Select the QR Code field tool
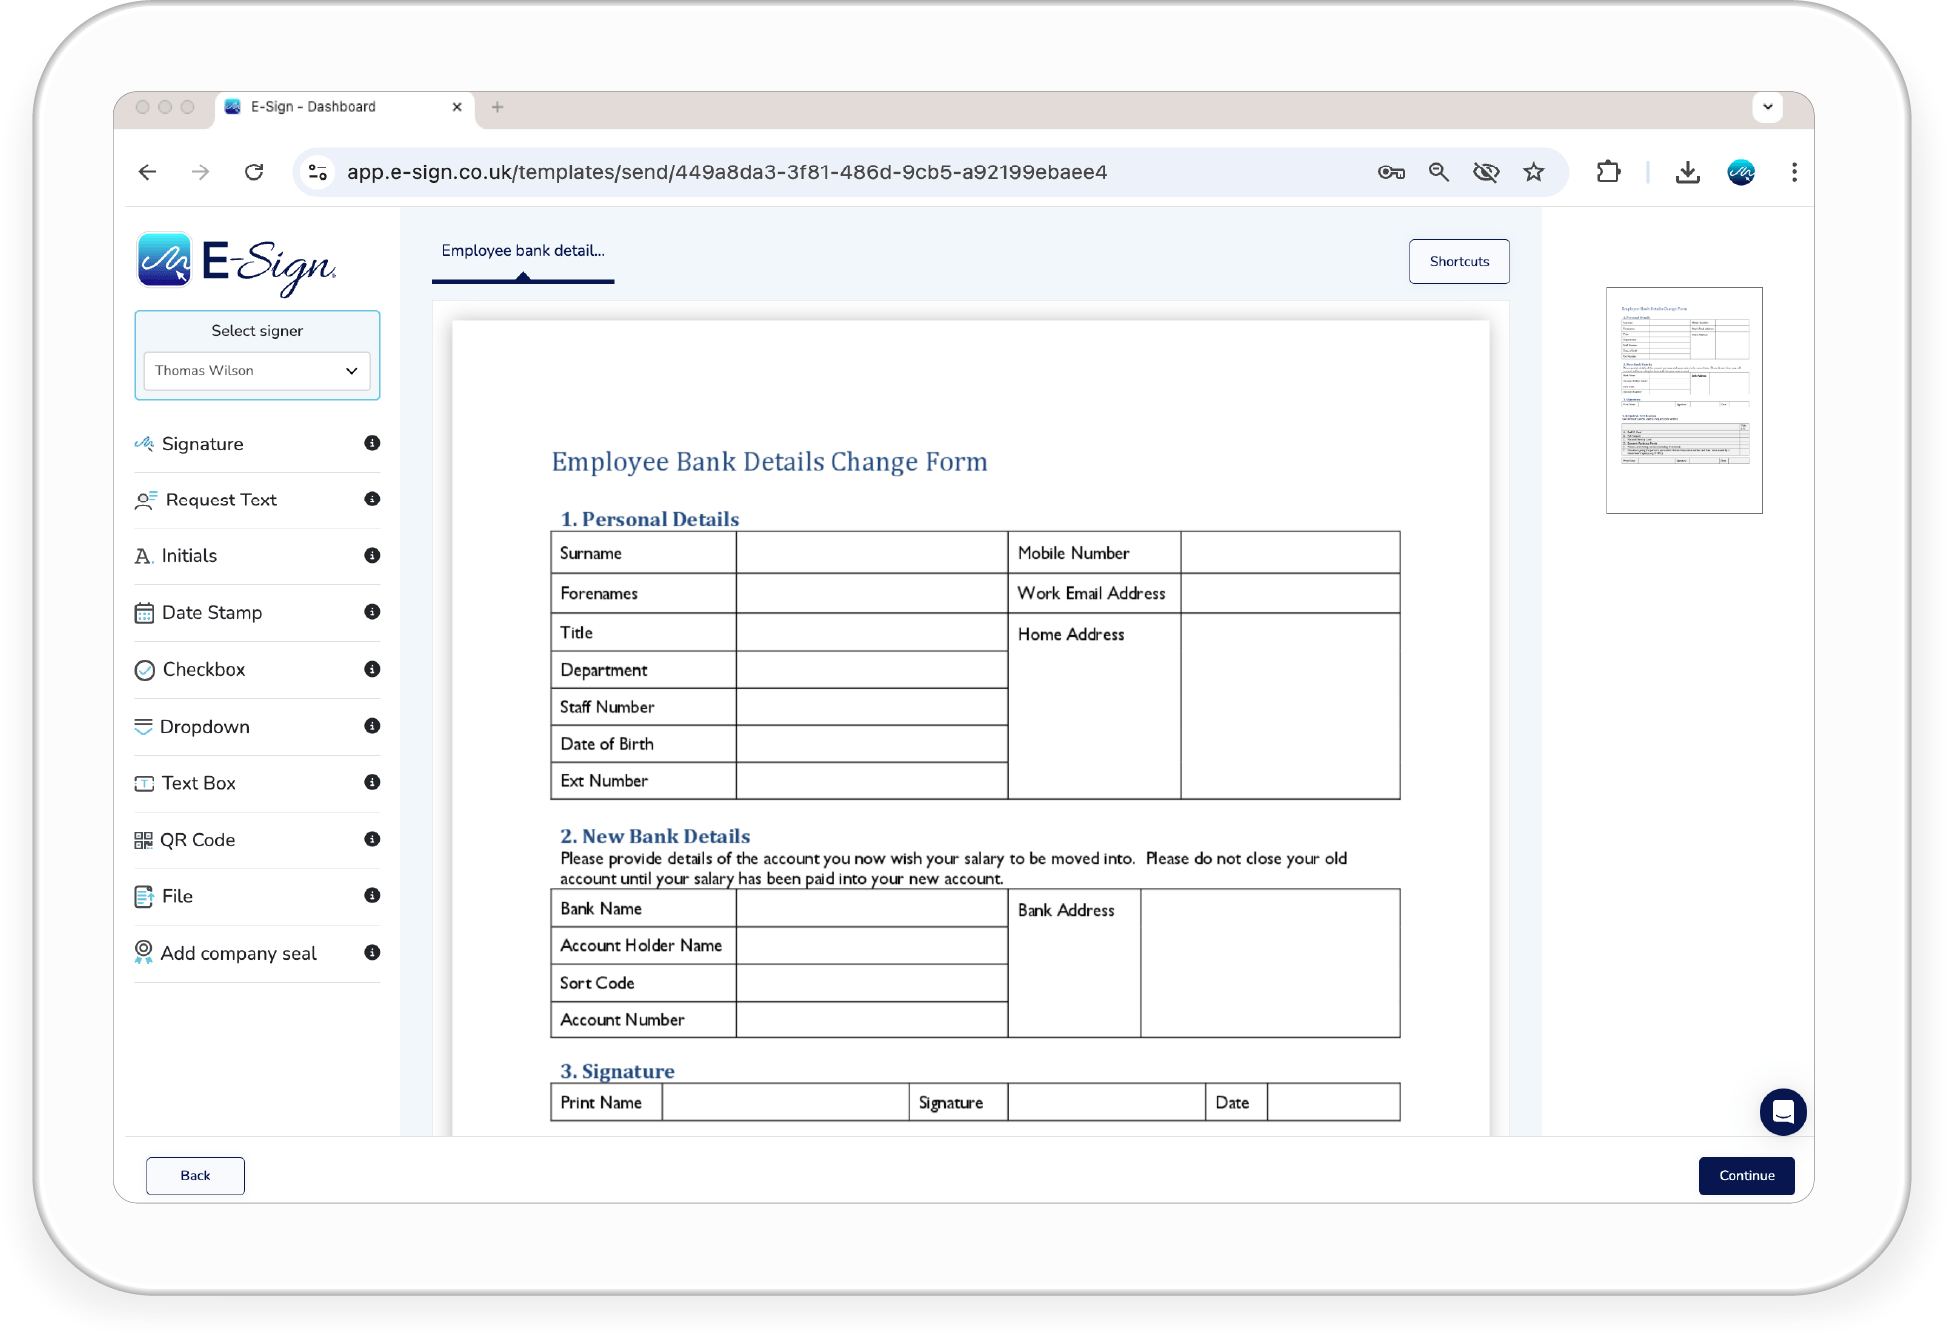The image size is (1948, 1340). [257, 840]
